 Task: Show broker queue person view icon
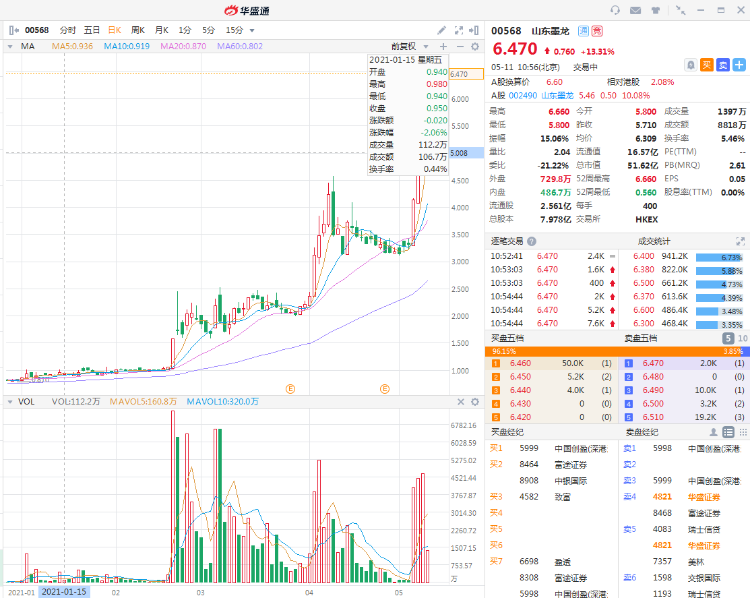click(x=713, y=432)
